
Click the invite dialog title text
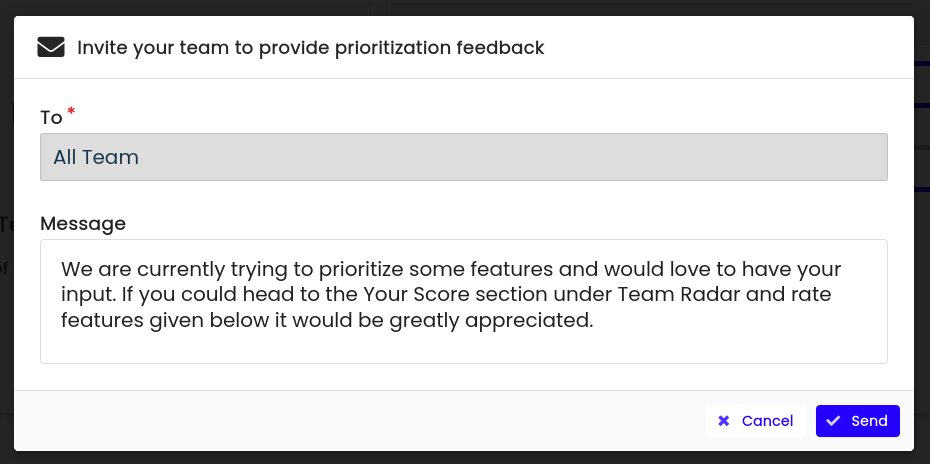tap(310, 47)
